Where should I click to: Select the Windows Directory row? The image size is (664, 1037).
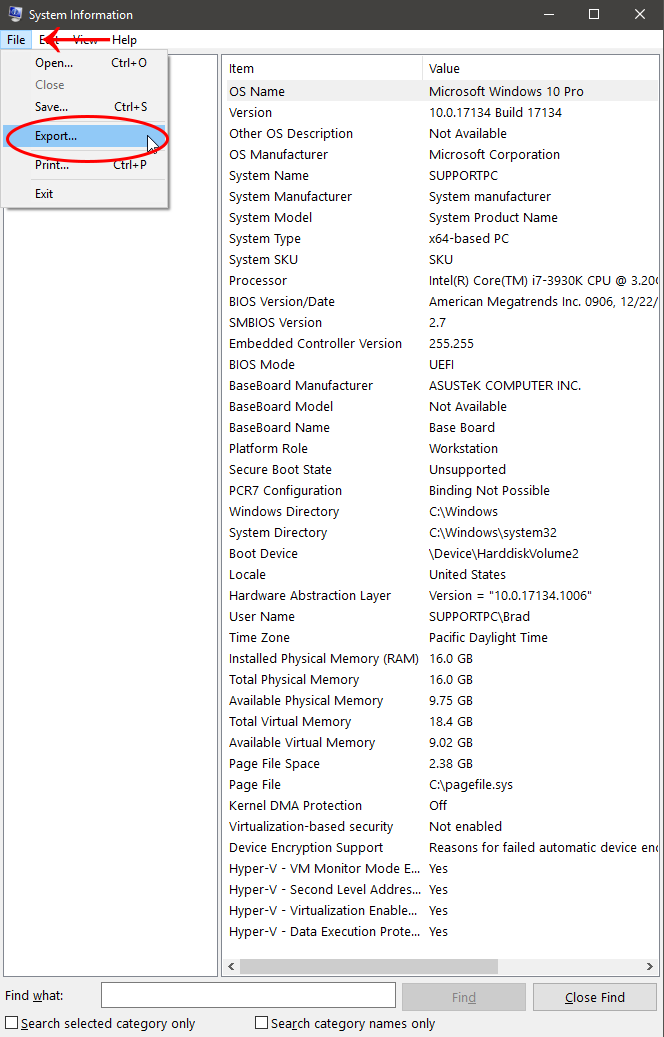coord(442,512)
